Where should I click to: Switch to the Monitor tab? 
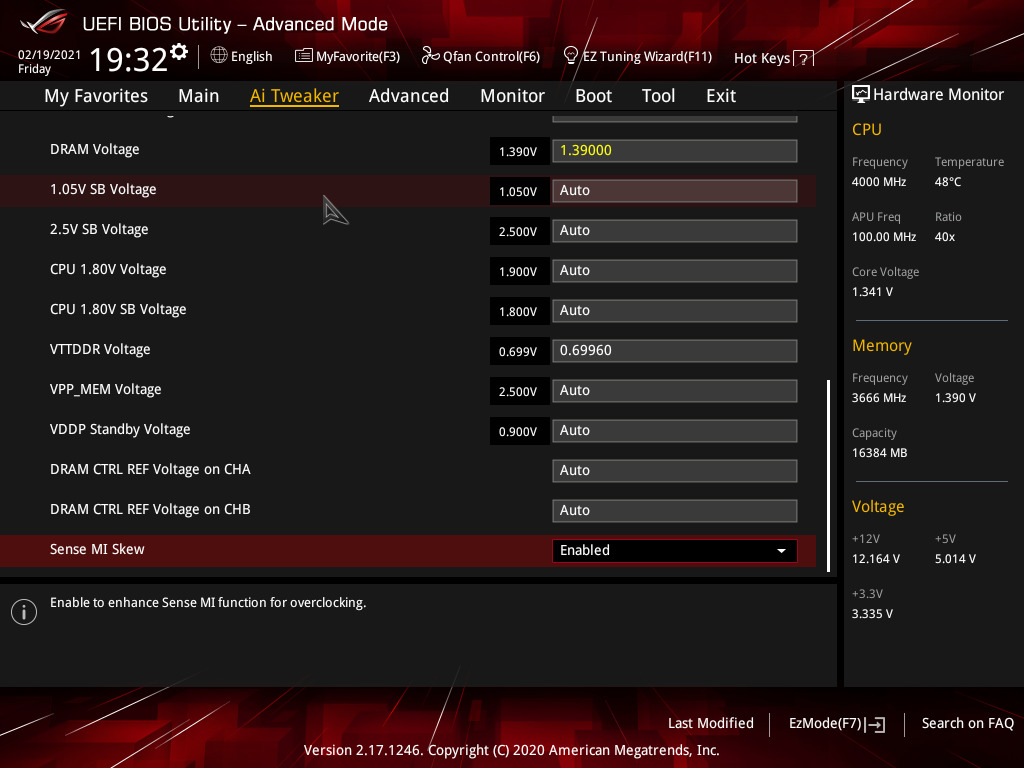(512, 96)
